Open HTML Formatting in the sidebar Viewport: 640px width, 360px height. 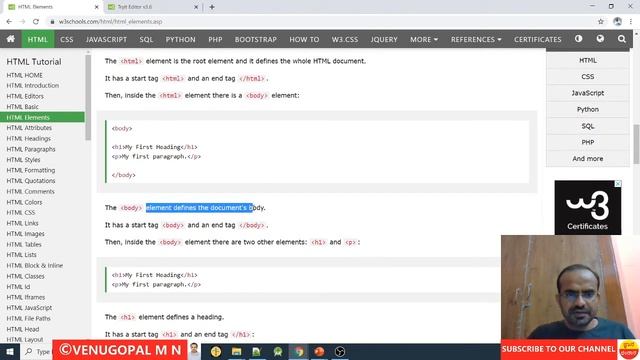[x=31, y=170]
